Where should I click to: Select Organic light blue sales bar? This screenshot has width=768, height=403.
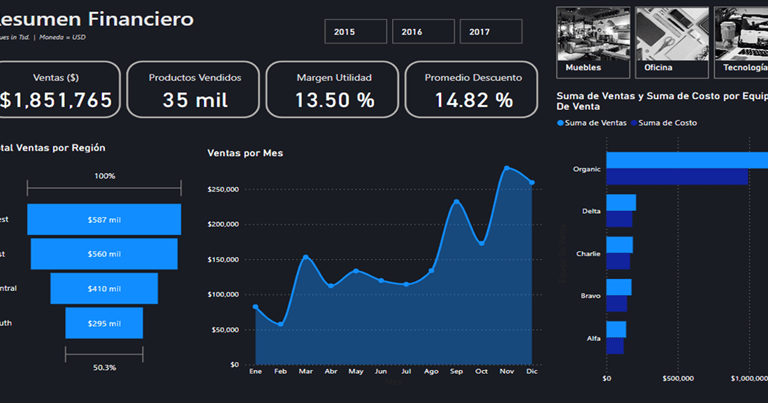pyautogui.click(x=687, y=160)
